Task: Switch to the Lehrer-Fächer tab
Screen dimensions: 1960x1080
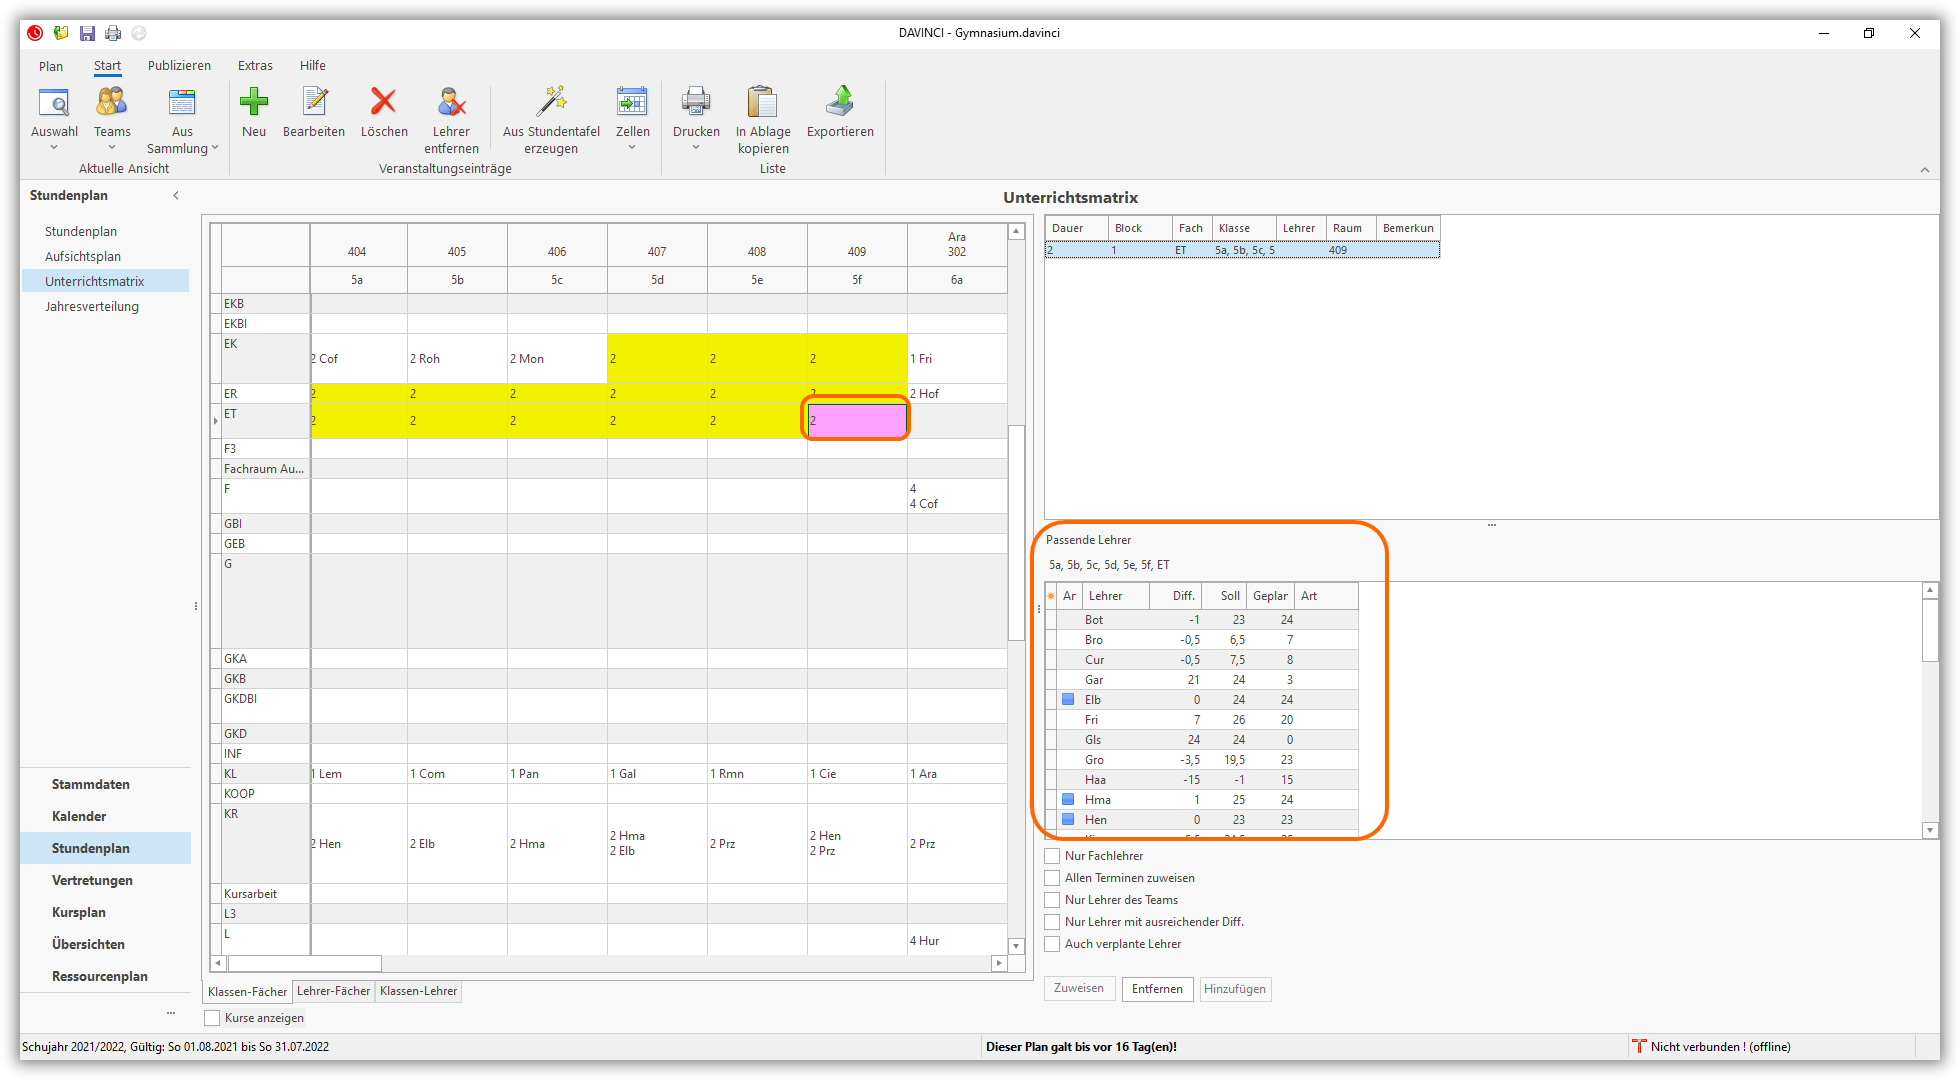Action: tap(333, 991)
